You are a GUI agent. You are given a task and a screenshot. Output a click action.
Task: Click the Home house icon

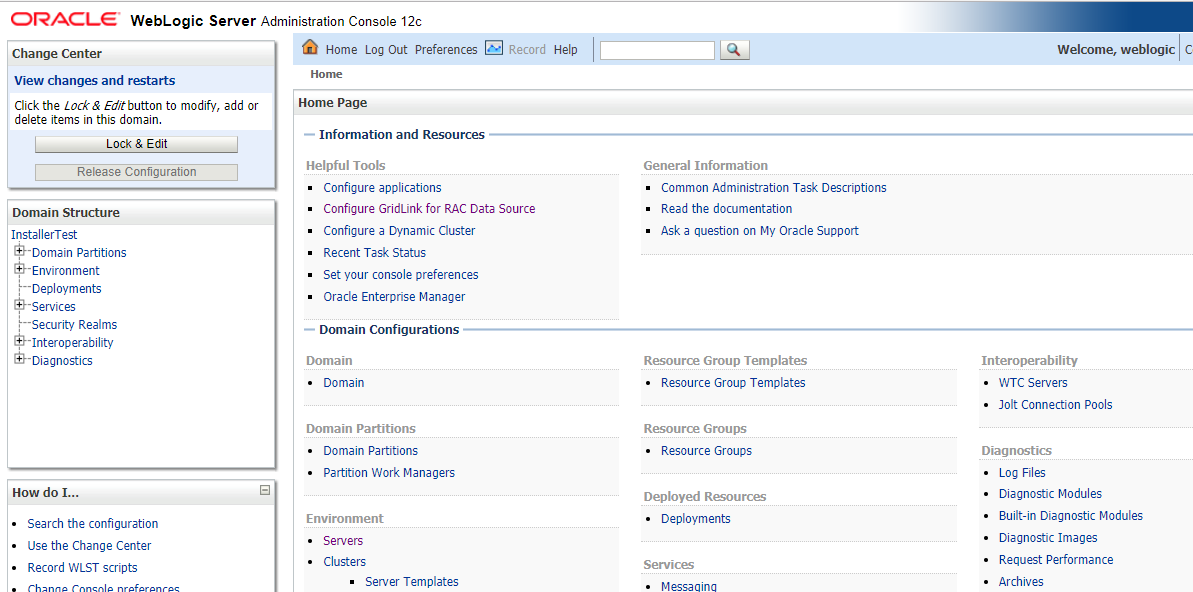[x=310, y=48]
